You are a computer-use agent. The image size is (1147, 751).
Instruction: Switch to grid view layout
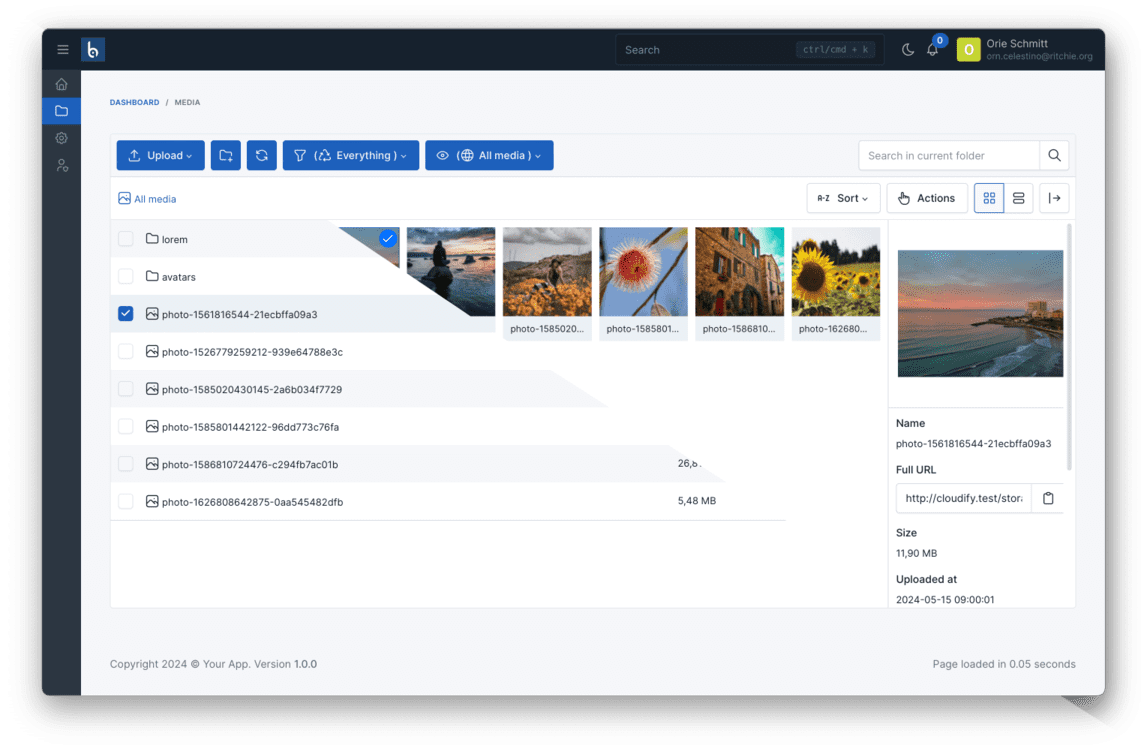(989, 198)
